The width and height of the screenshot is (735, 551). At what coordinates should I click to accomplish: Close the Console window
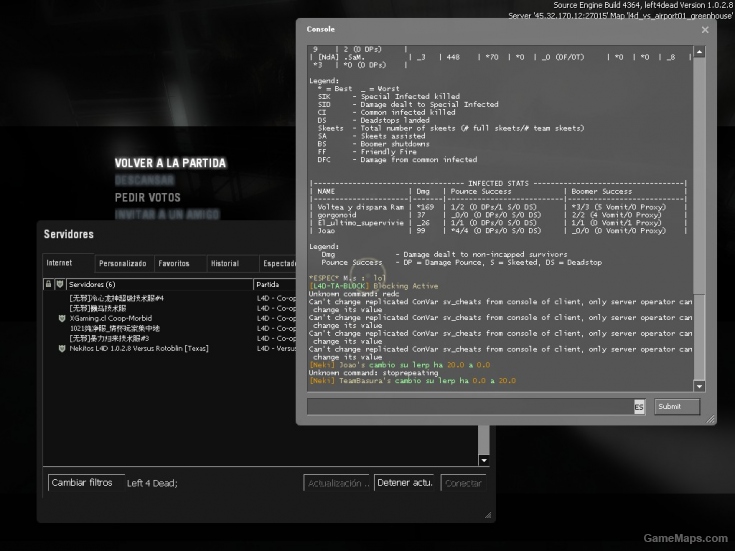pyautogui.click(x=705, y=30)
